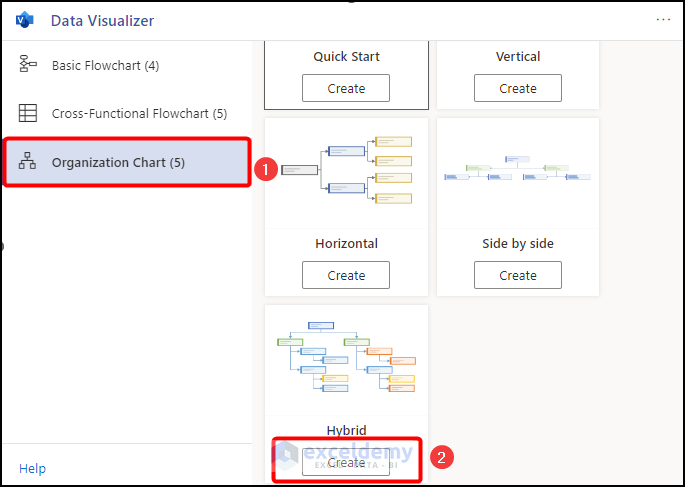The image size is (685, 487).
Task: Click the Cross-Functional Flowchart table icon
Action: 28,113
